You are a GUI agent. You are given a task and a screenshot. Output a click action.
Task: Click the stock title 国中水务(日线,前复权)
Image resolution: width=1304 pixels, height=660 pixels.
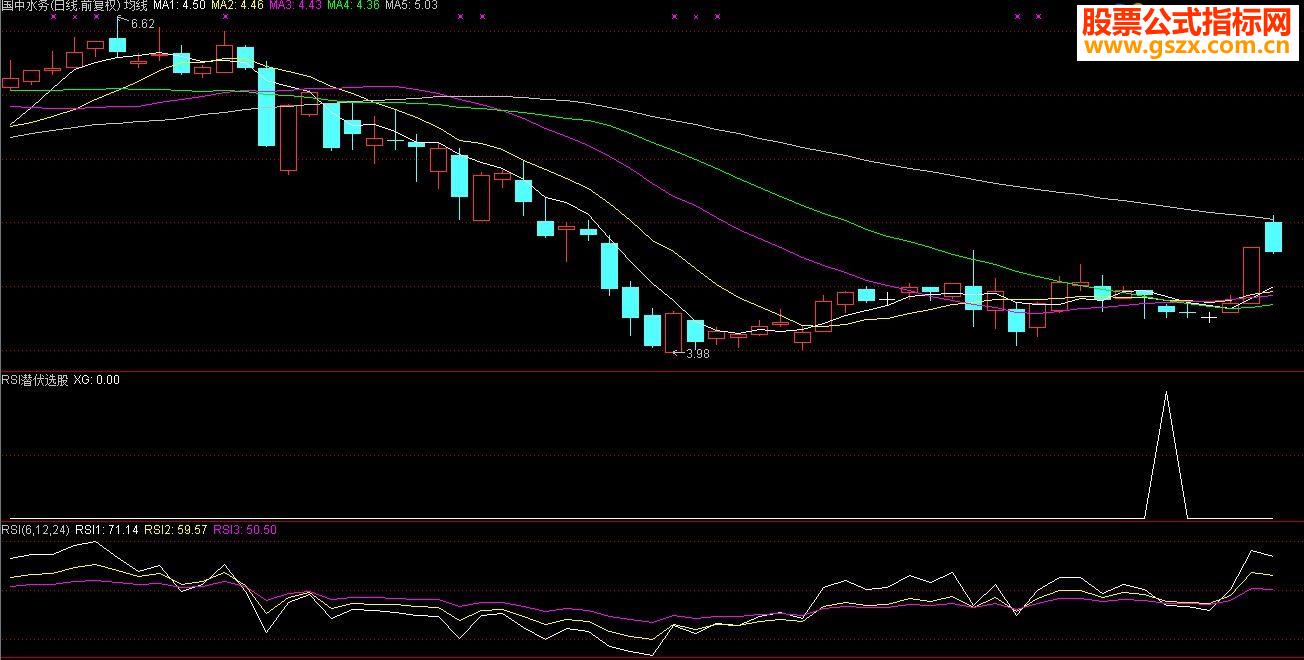(60, 6)
